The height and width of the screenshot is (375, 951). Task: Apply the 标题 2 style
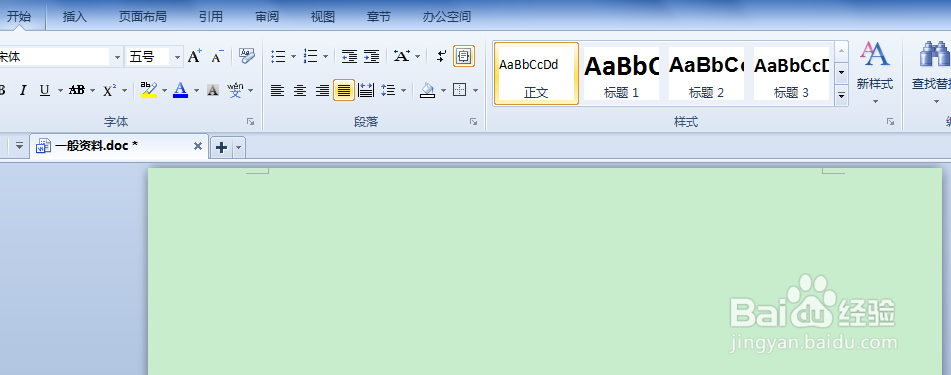pyautogui.click(x=707, y=73)
